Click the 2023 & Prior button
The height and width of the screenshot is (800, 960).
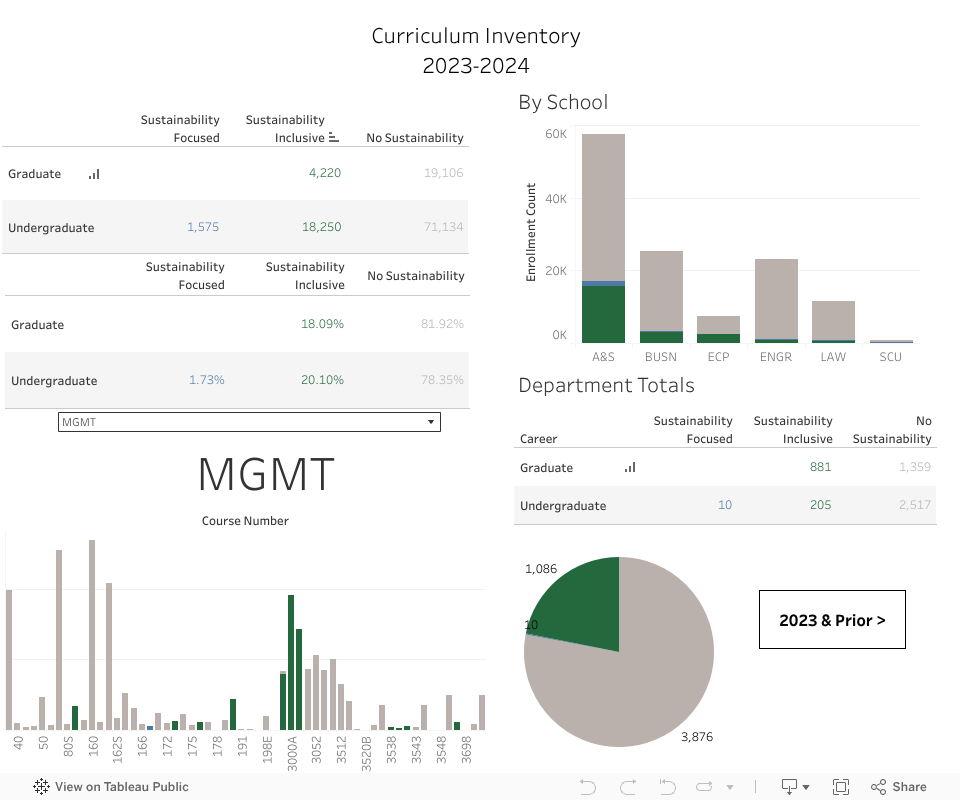click(x=832, y=620)
